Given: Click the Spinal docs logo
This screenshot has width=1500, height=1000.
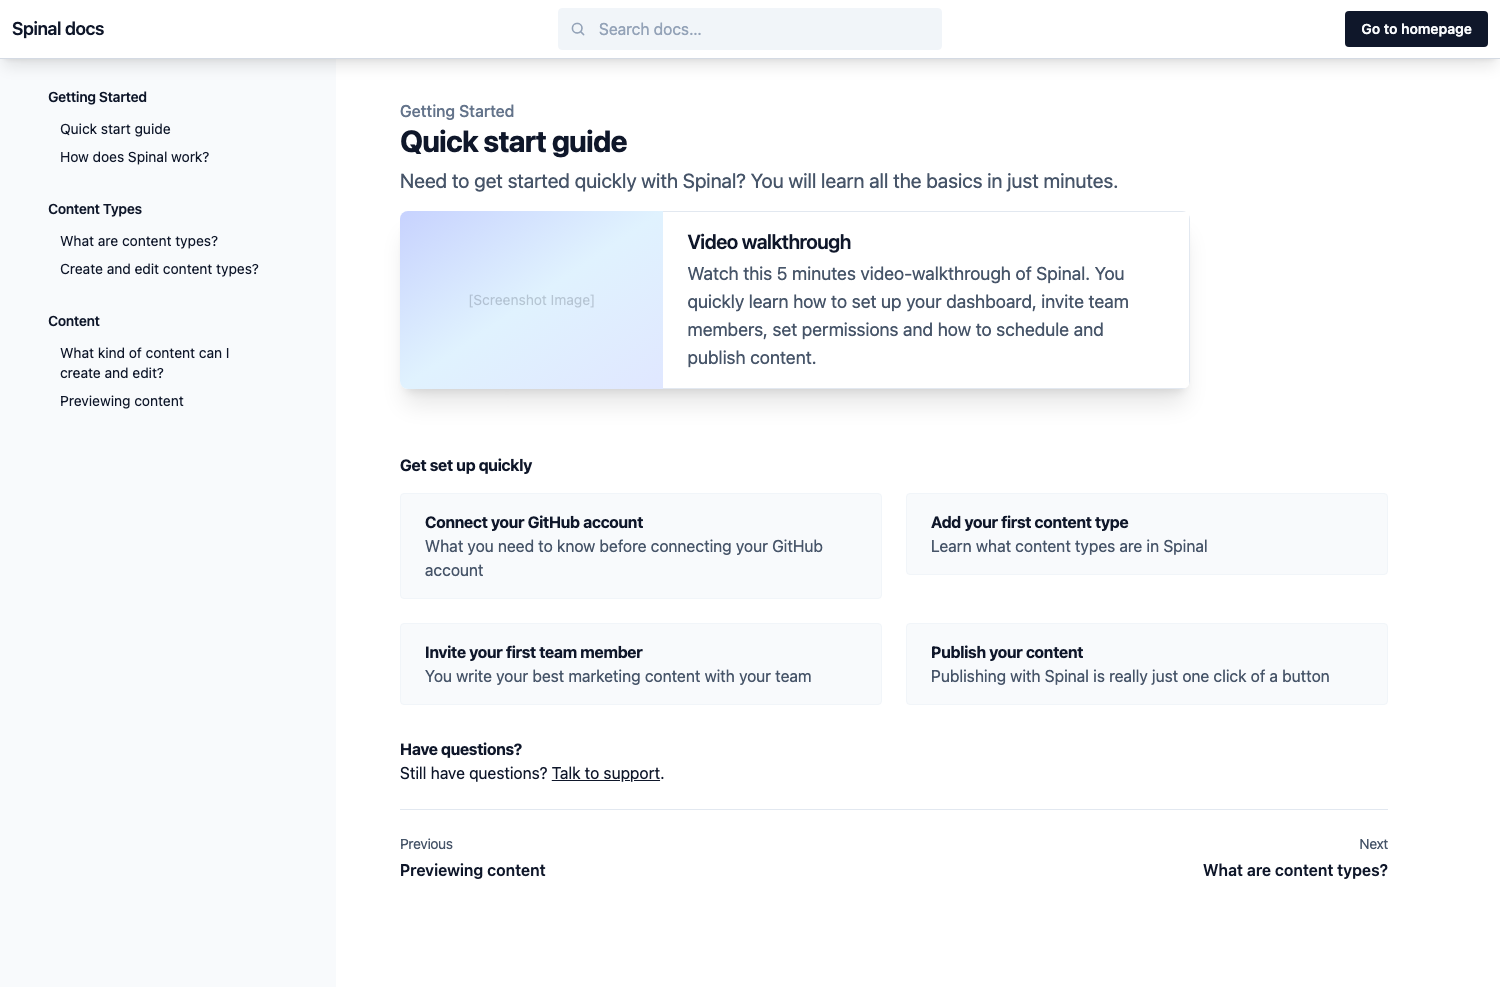Looking at the screenshot, I should (57, 28).
